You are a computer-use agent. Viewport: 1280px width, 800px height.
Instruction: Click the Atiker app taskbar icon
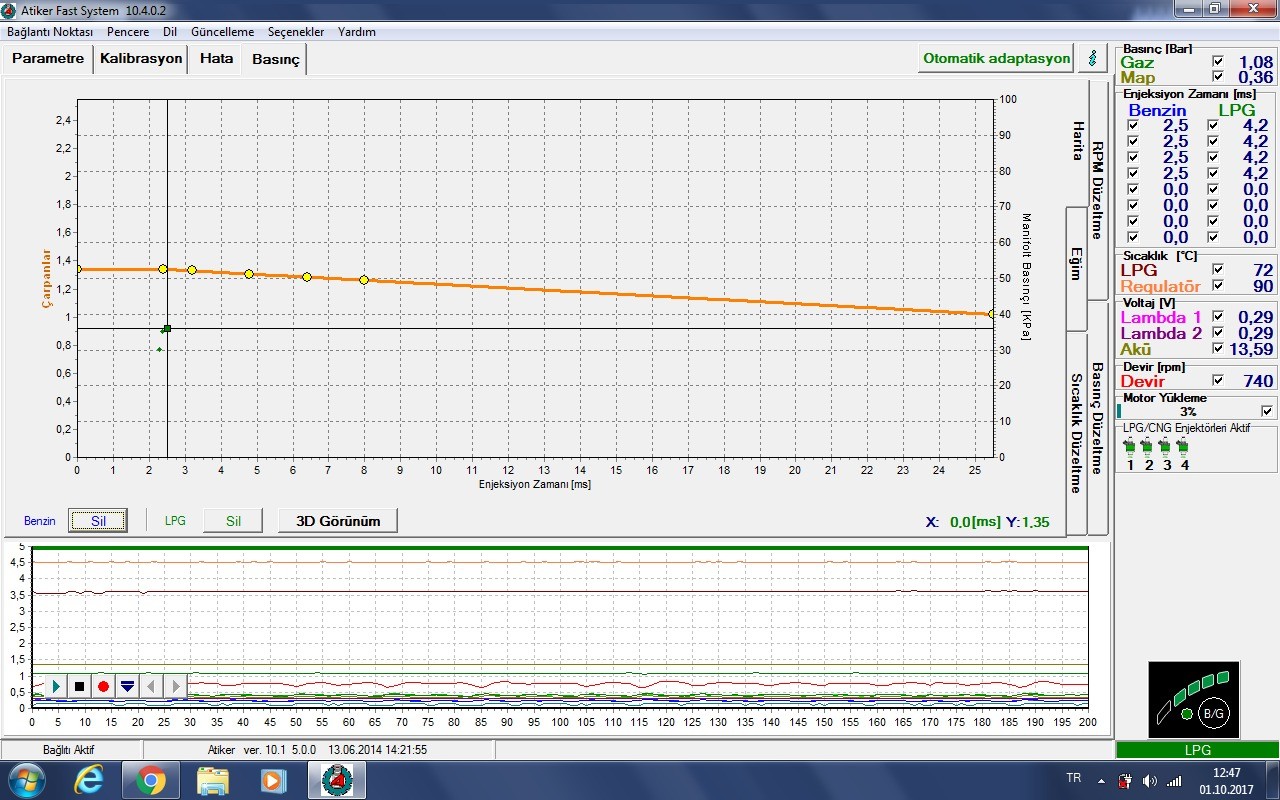[x=336, y=780]
